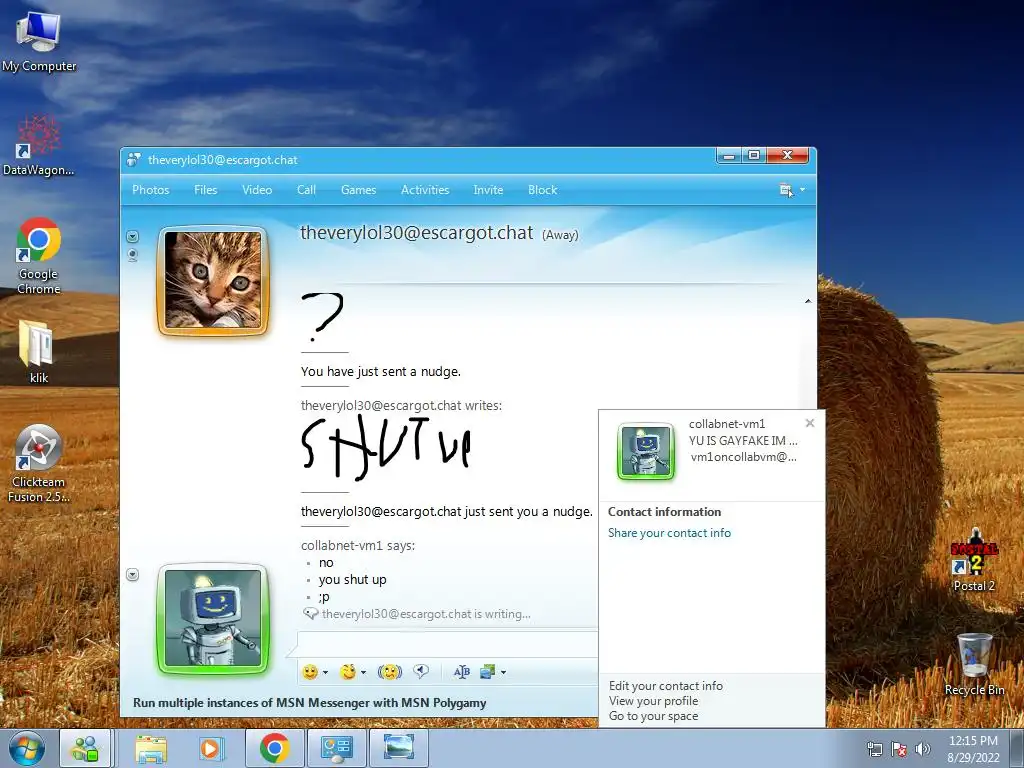Click the robot avatar in the contact card
Viewport: 1024px width, 768px height.
tap(646, 451)
